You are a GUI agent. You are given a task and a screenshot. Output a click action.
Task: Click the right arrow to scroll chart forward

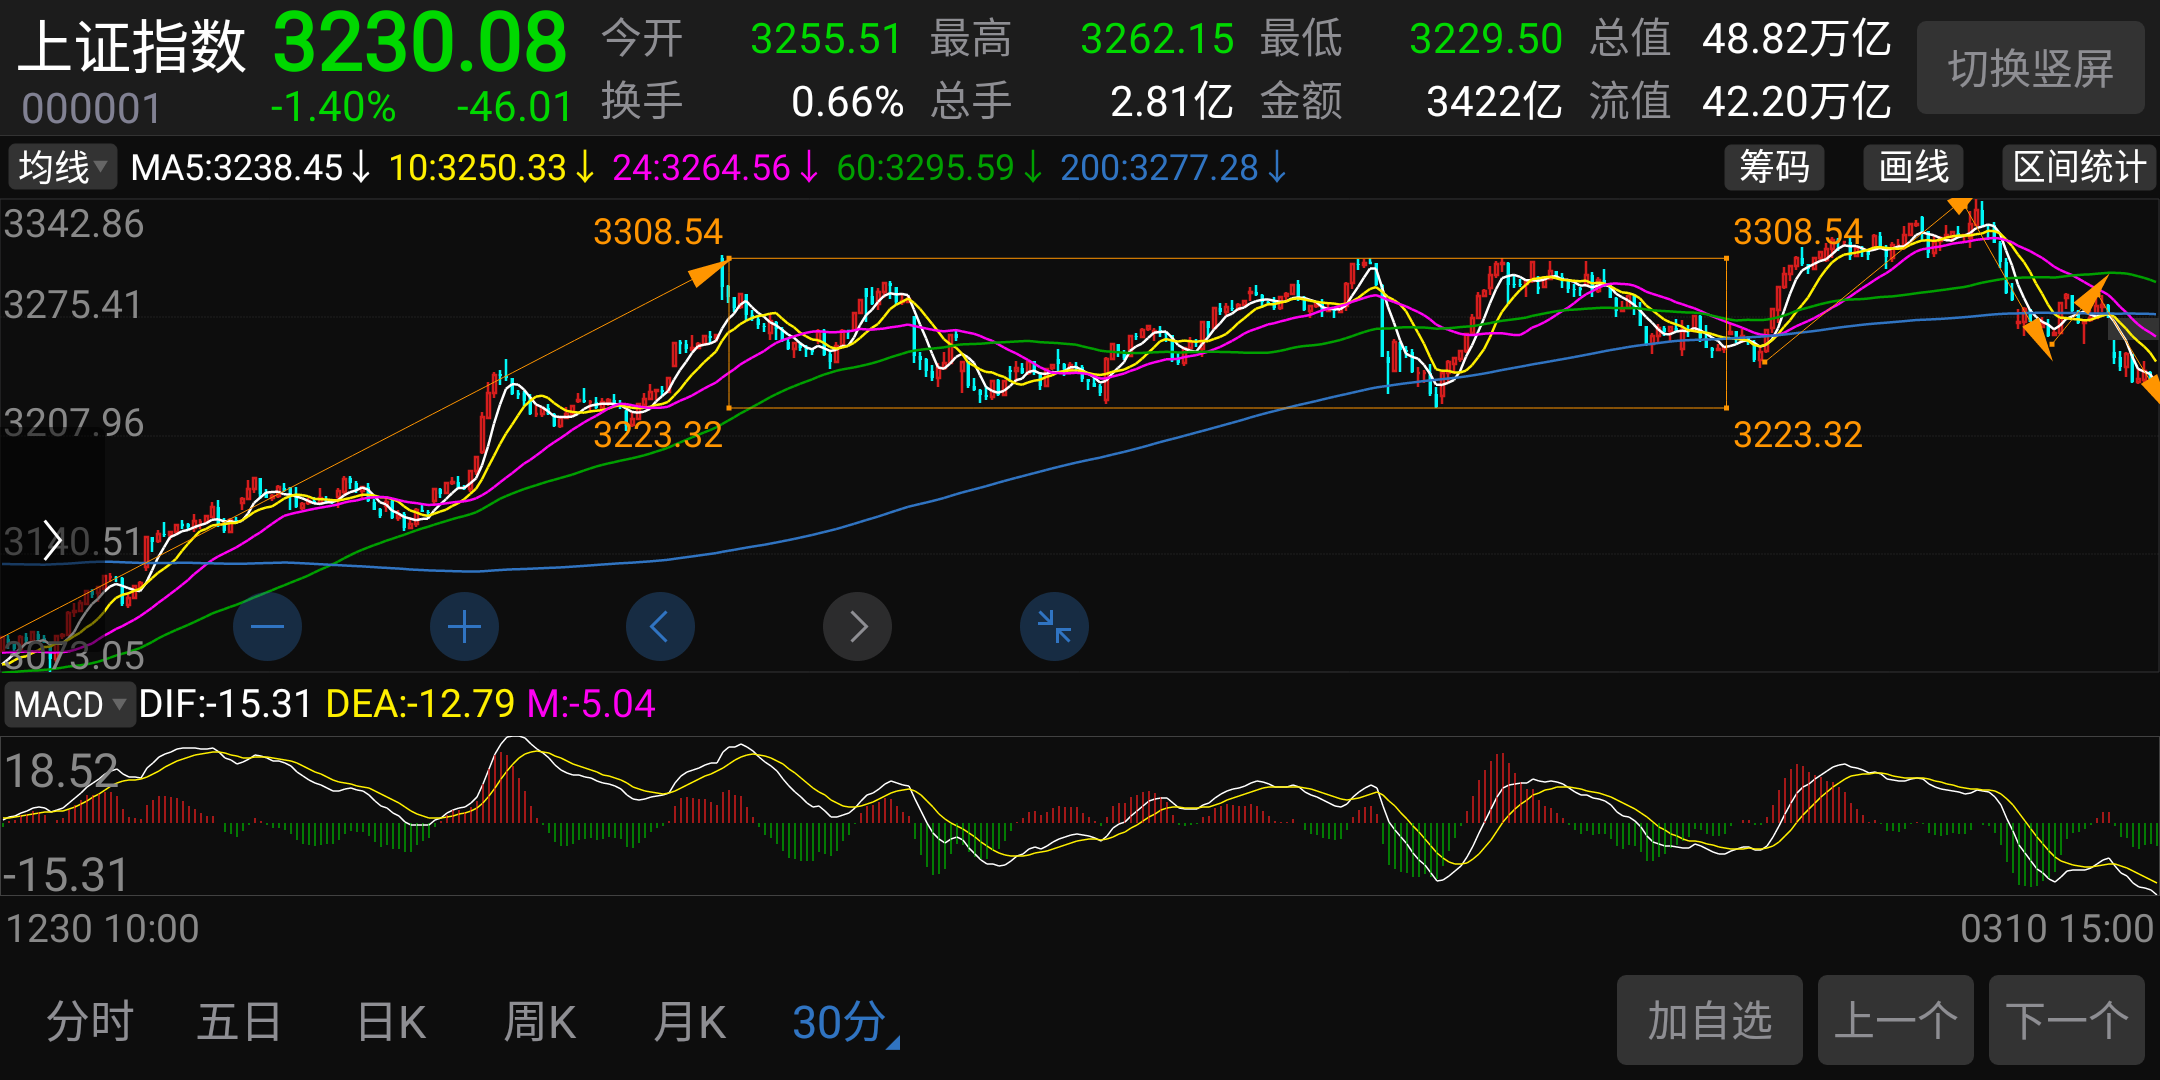coord(857,626)
